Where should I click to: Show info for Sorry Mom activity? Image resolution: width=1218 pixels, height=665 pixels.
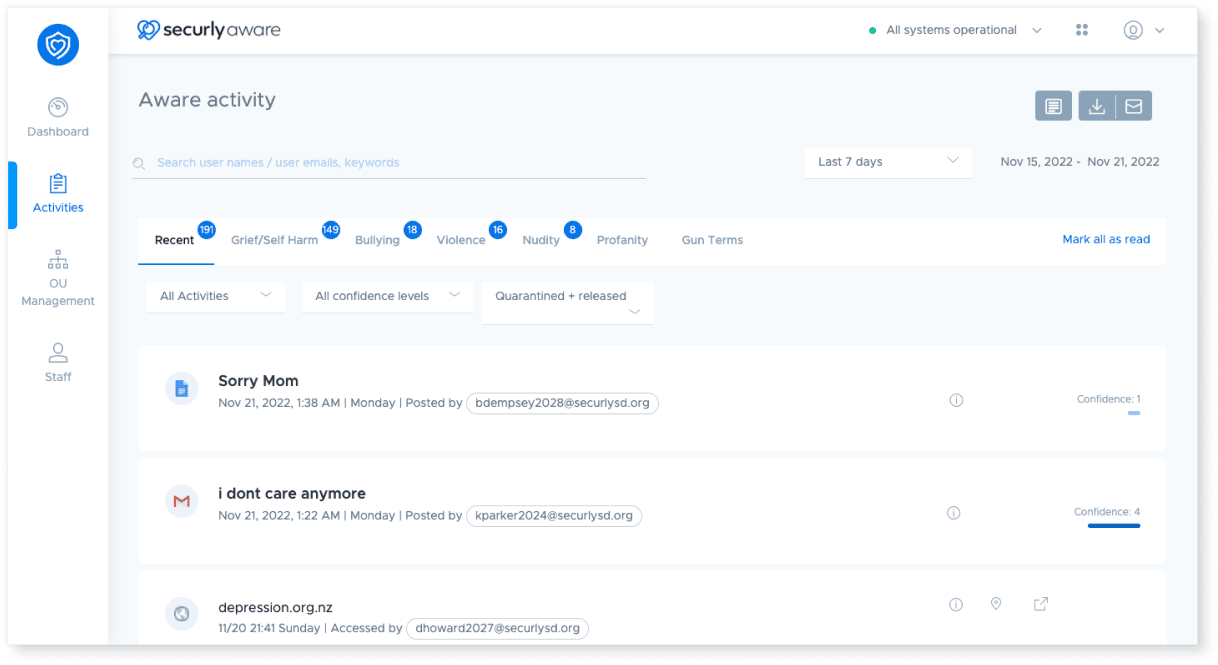click(956, 400)
